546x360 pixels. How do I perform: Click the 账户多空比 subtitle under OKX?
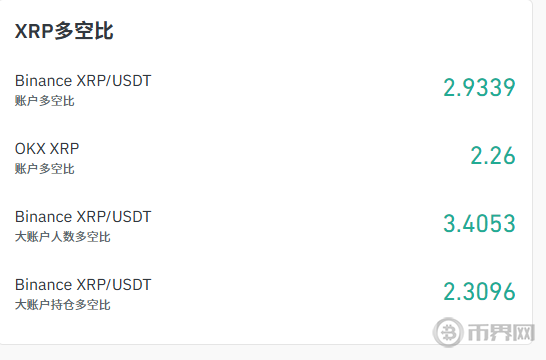tap(45, 169)
